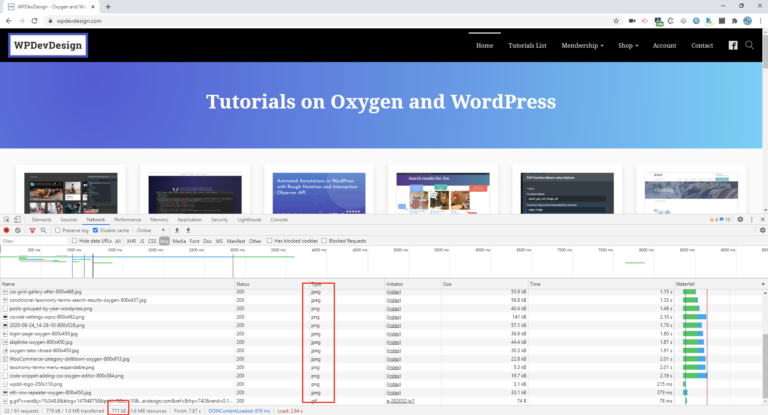Image resolution: width=768 pixels, height=415 pixels.
Task: Open the Contact page link
Action: [702, 46]
